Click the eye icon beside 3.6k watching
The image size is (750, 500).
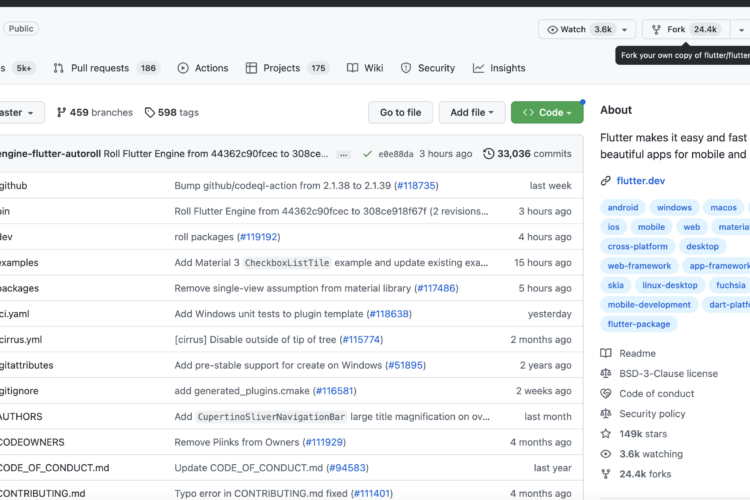pyautogui.click(x=606, y=454)
